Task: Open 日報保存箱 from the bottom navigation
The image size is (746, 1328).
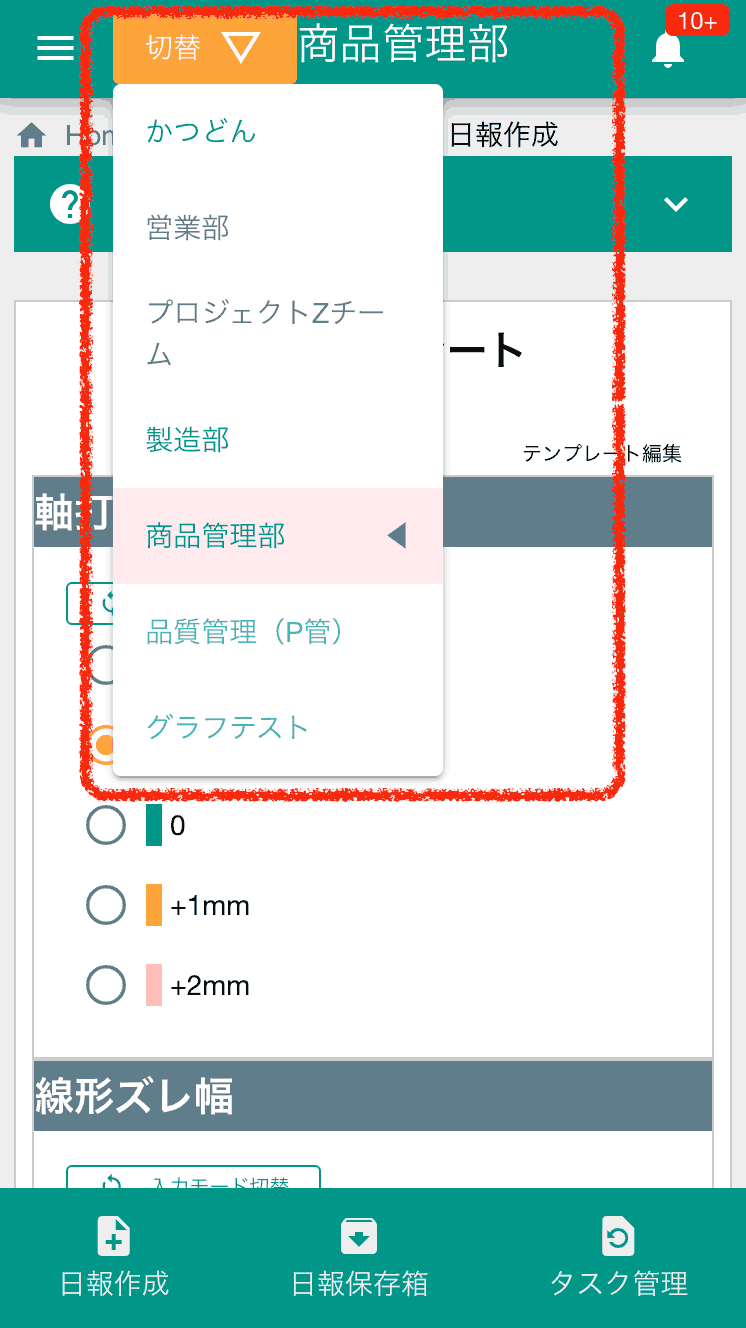Action: point(359,1258)
